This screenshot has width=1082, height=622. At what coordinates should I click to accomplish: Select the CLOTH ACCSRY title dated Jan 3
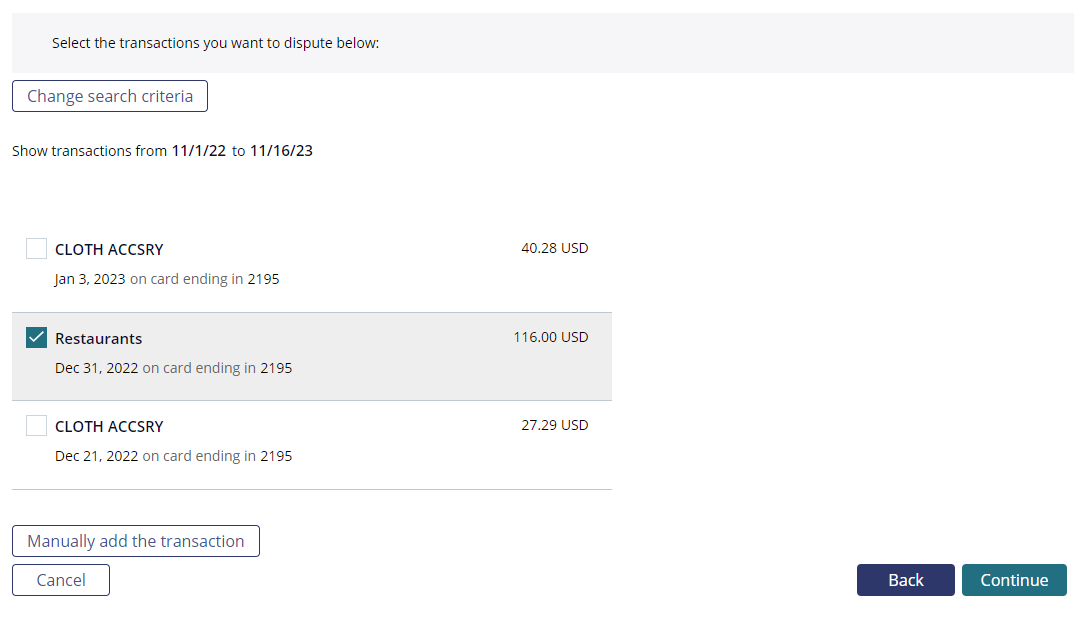109,249
